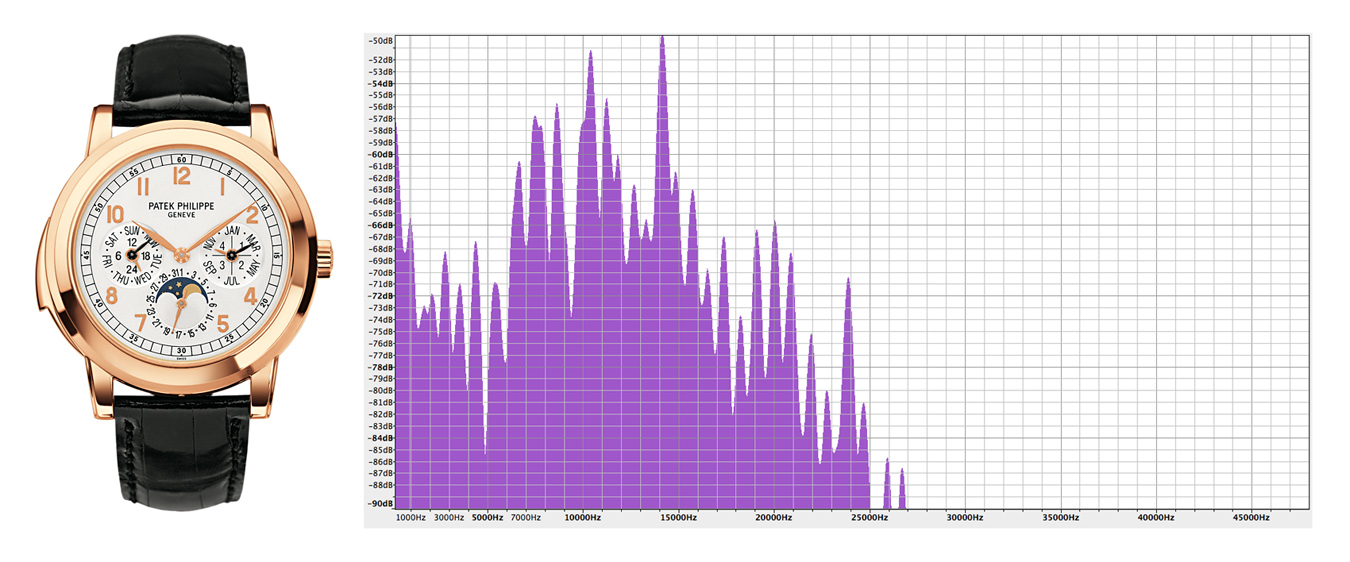Click the -62dB axis label
This screenshot has height=562, width=1350.
tap(381, 177)
